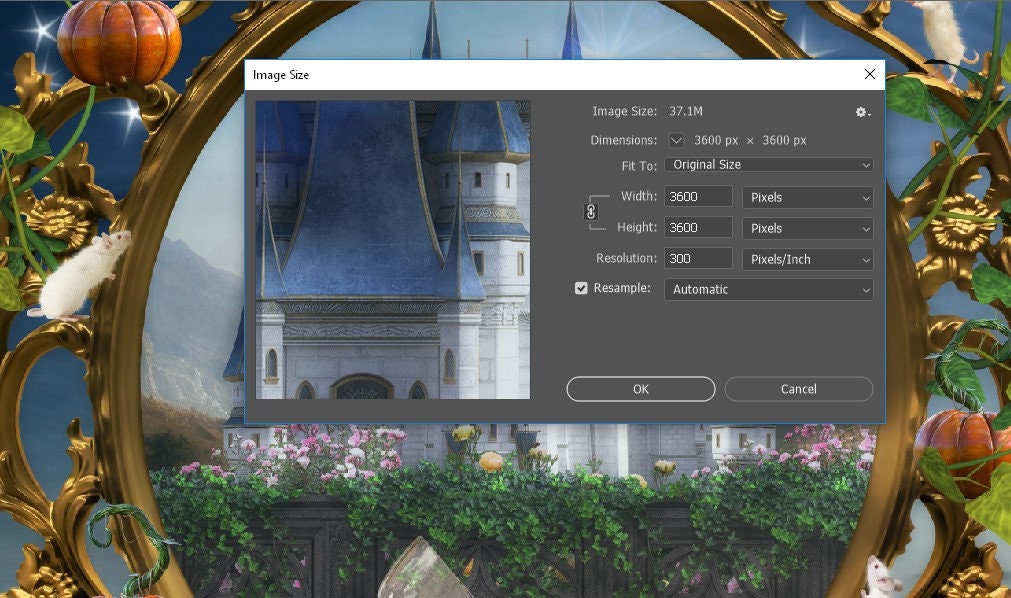Click the Resolution field showing 300
The height and width of the screenshot is (598, 1011).
click(697, 258)
